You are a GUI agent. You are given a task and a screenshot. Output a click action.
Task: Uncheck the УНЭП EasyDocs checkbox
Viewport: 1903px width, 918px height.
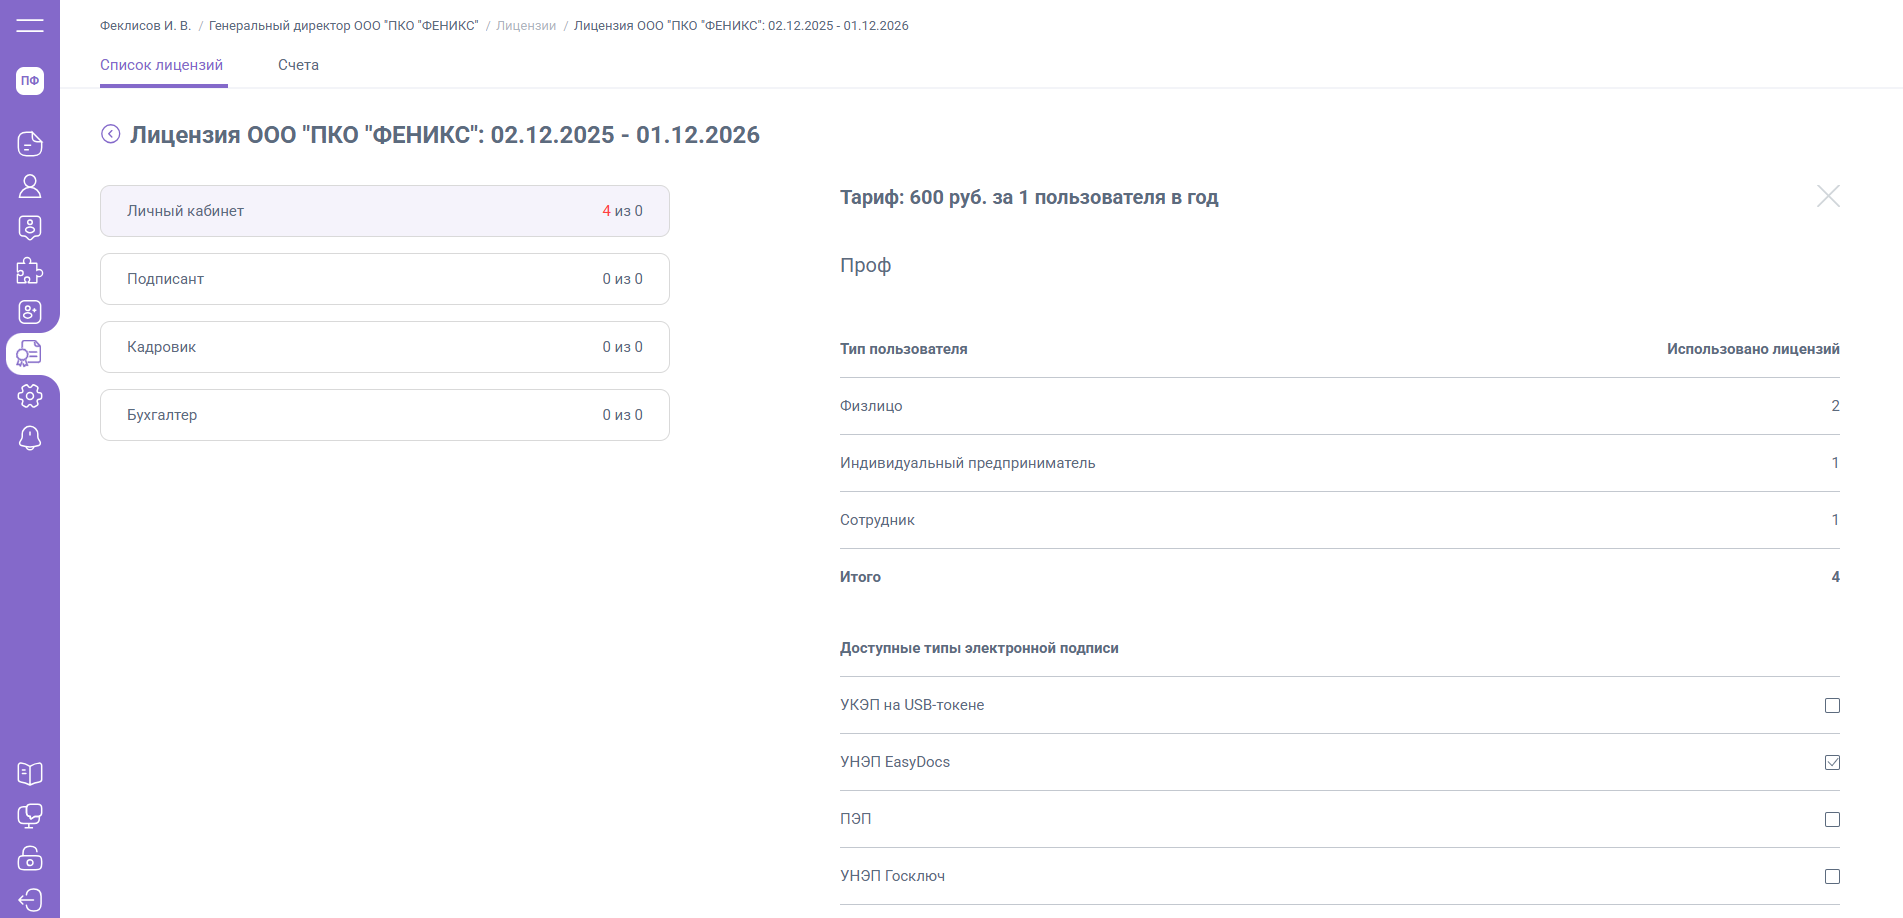point(1832,763)
